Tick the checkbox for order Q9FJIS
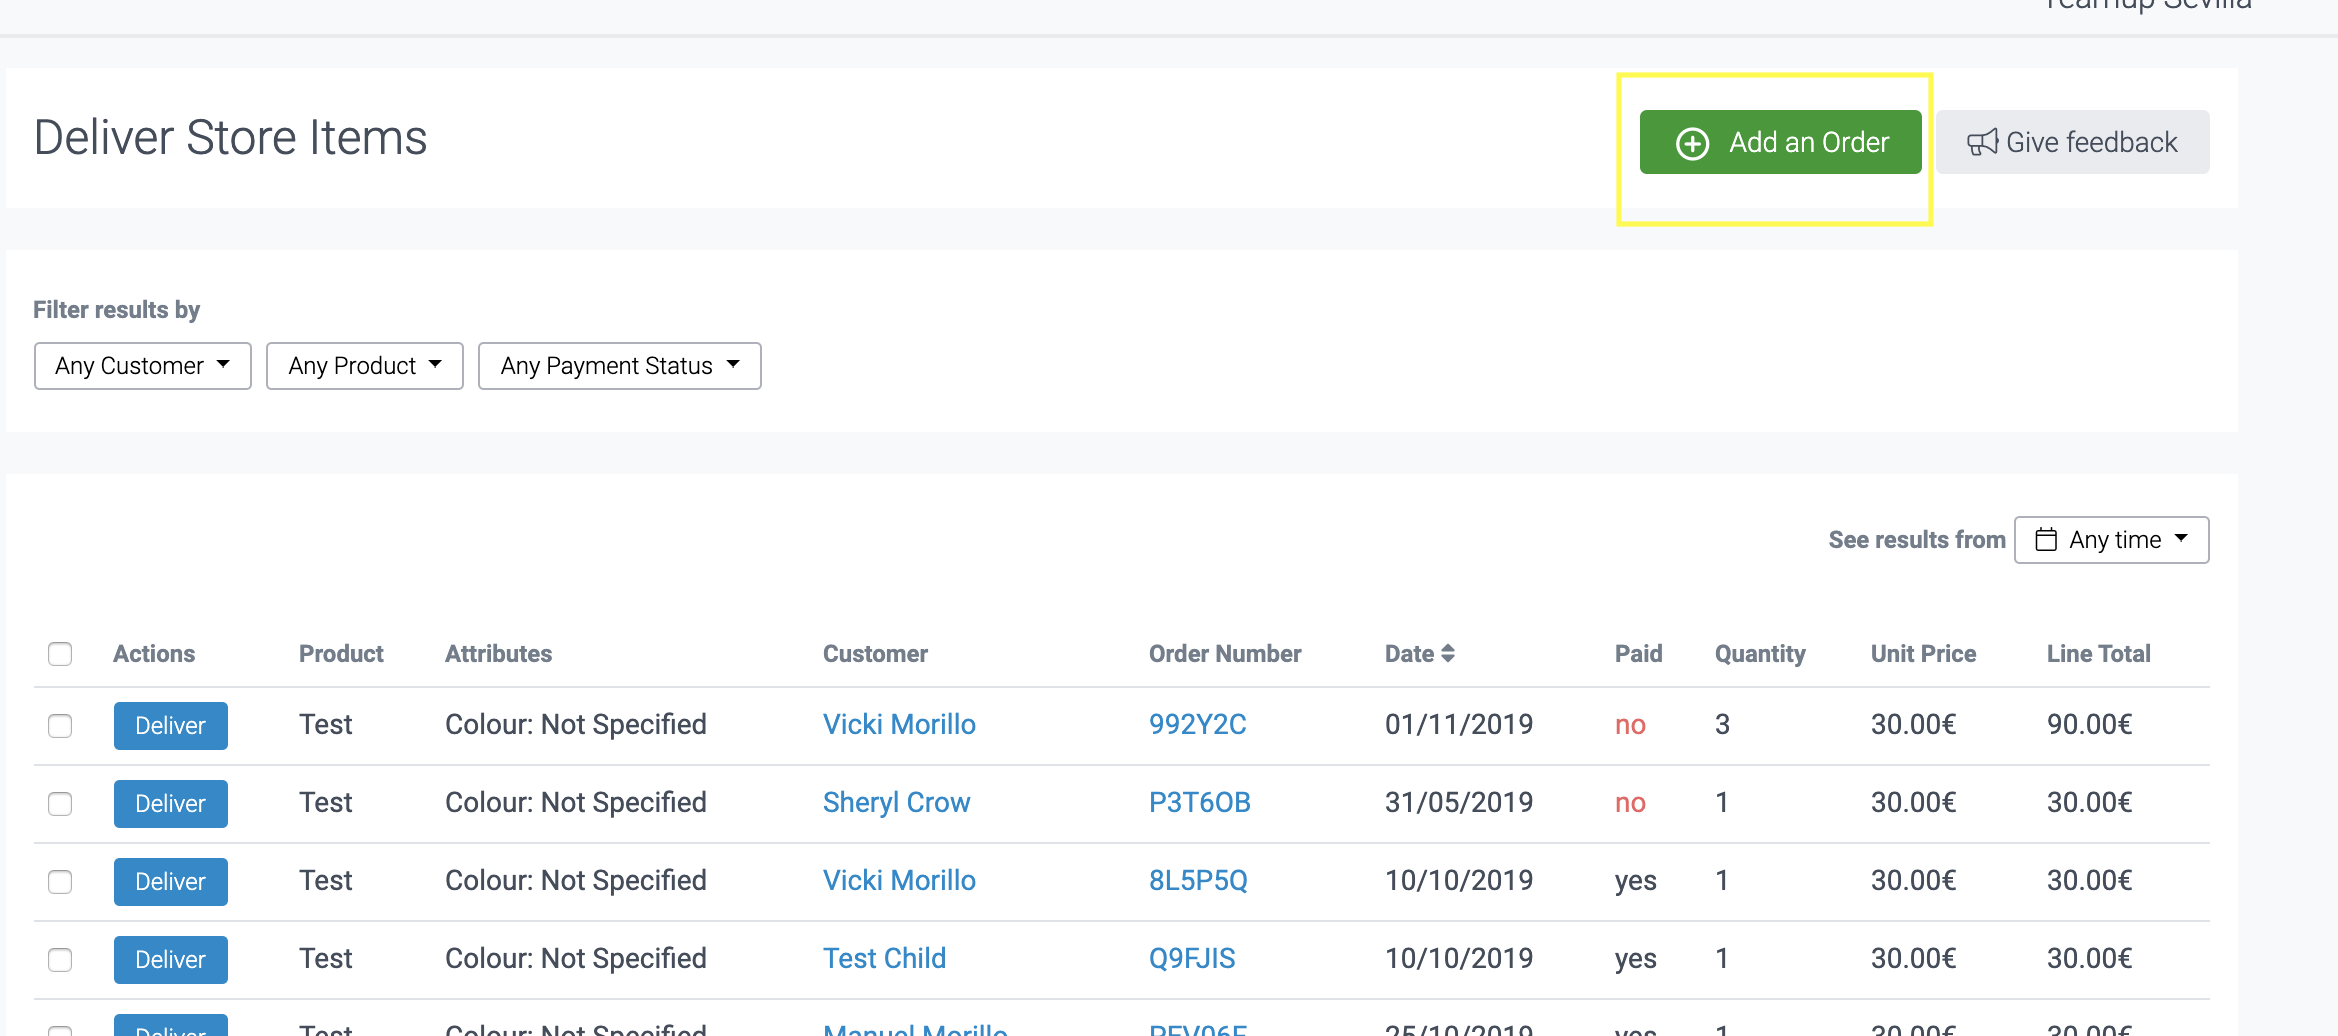Image resolution: width=2338 pixels, height=1036 pixels. tap(60, 960)
